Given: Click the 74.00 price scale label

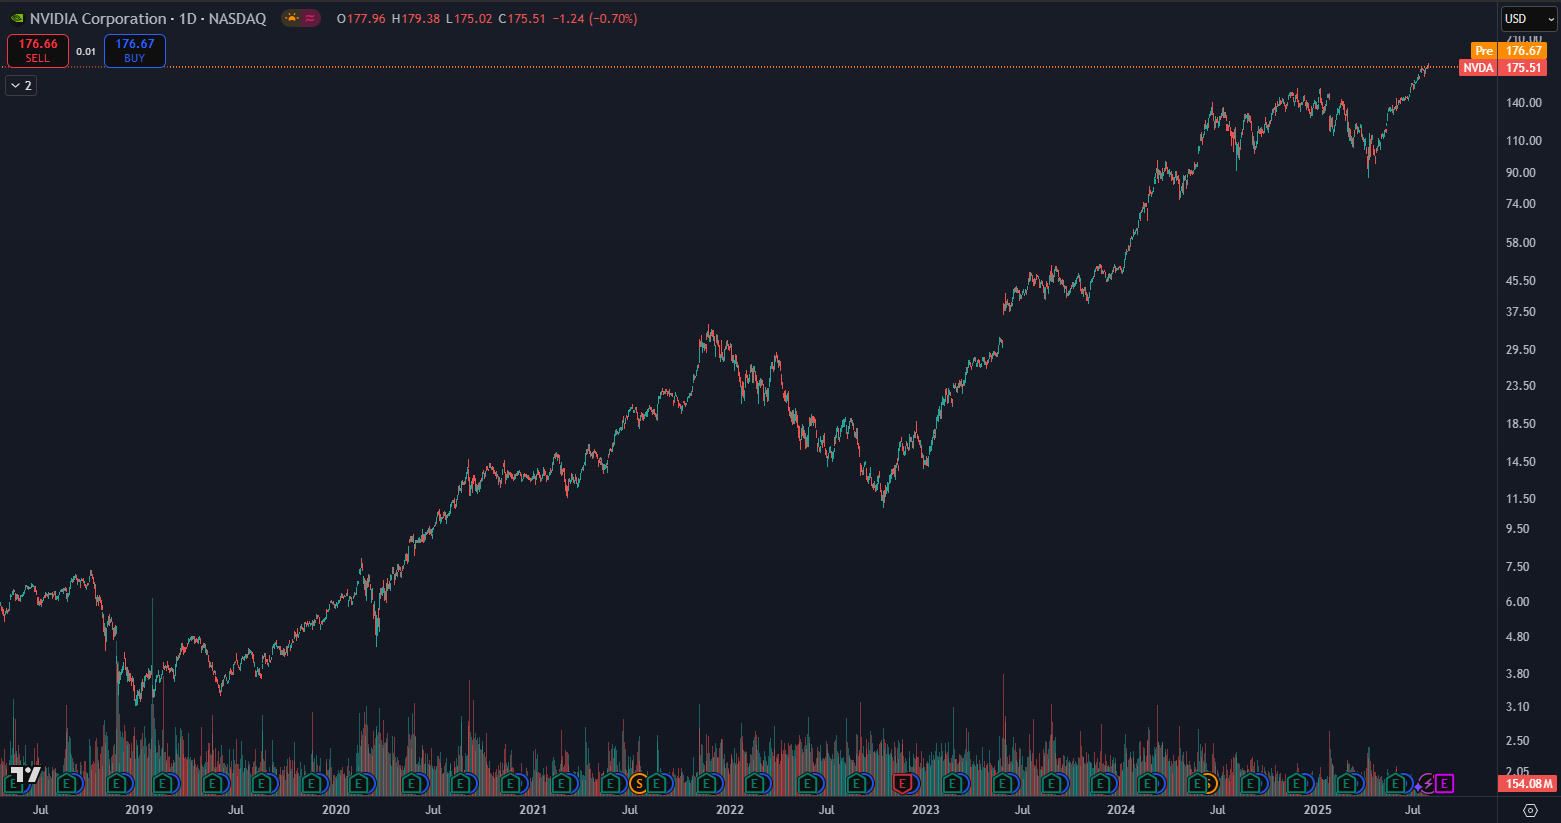Looking at the screenshot, I should tap(1520, 204).
